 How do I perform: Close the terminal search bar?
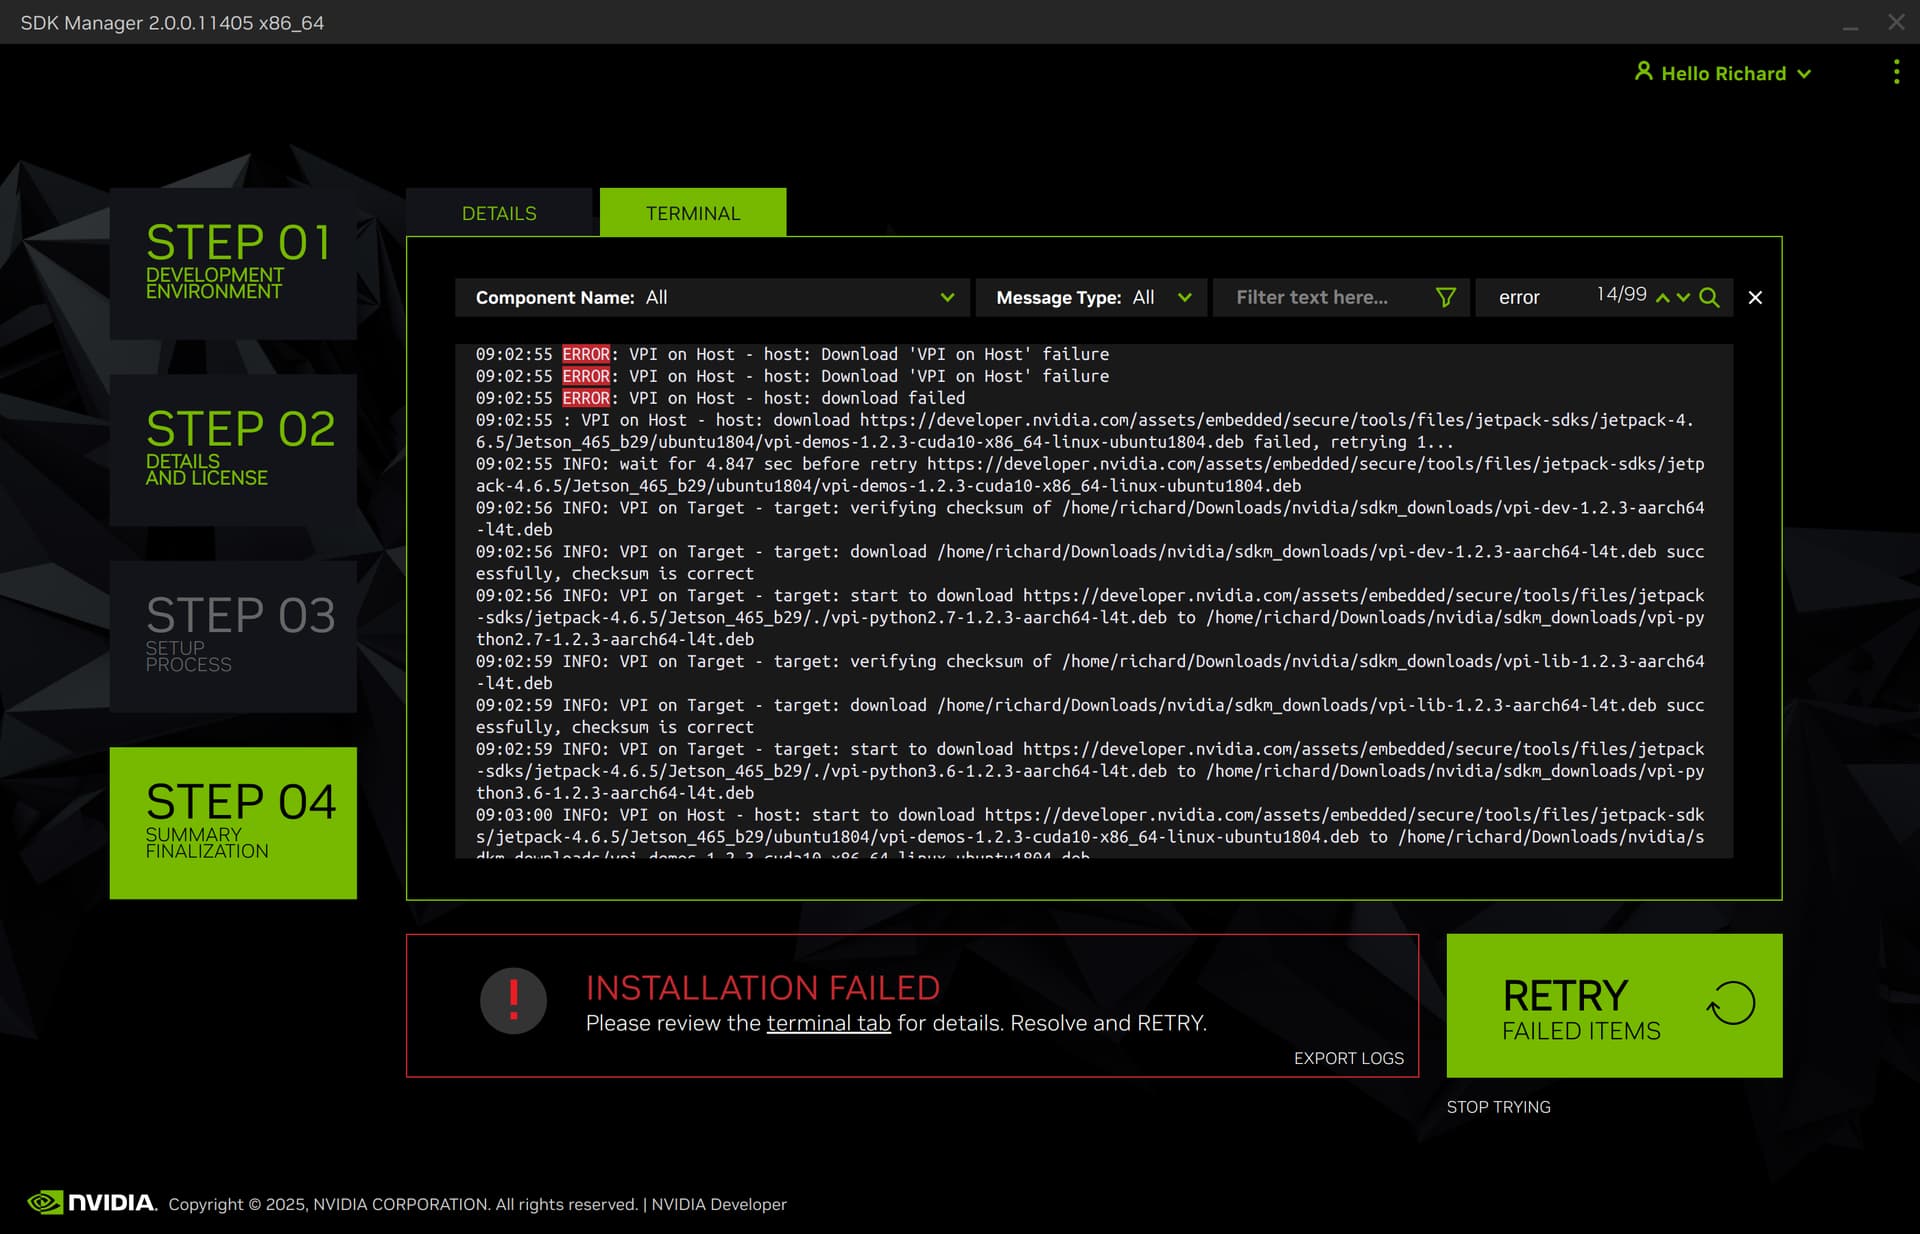(1755, 297)
